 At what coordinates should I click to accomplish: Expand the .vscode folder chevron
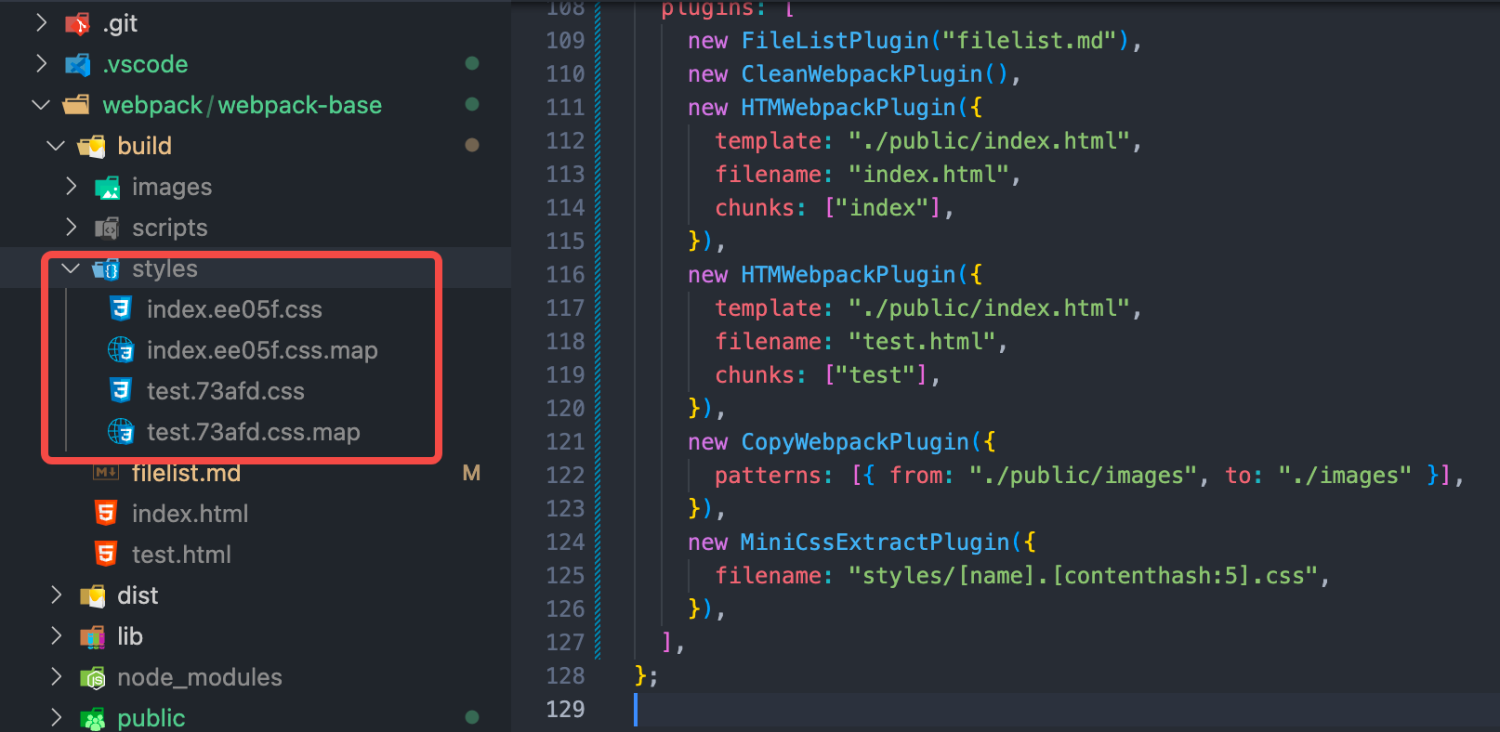[x=41, y=64]
